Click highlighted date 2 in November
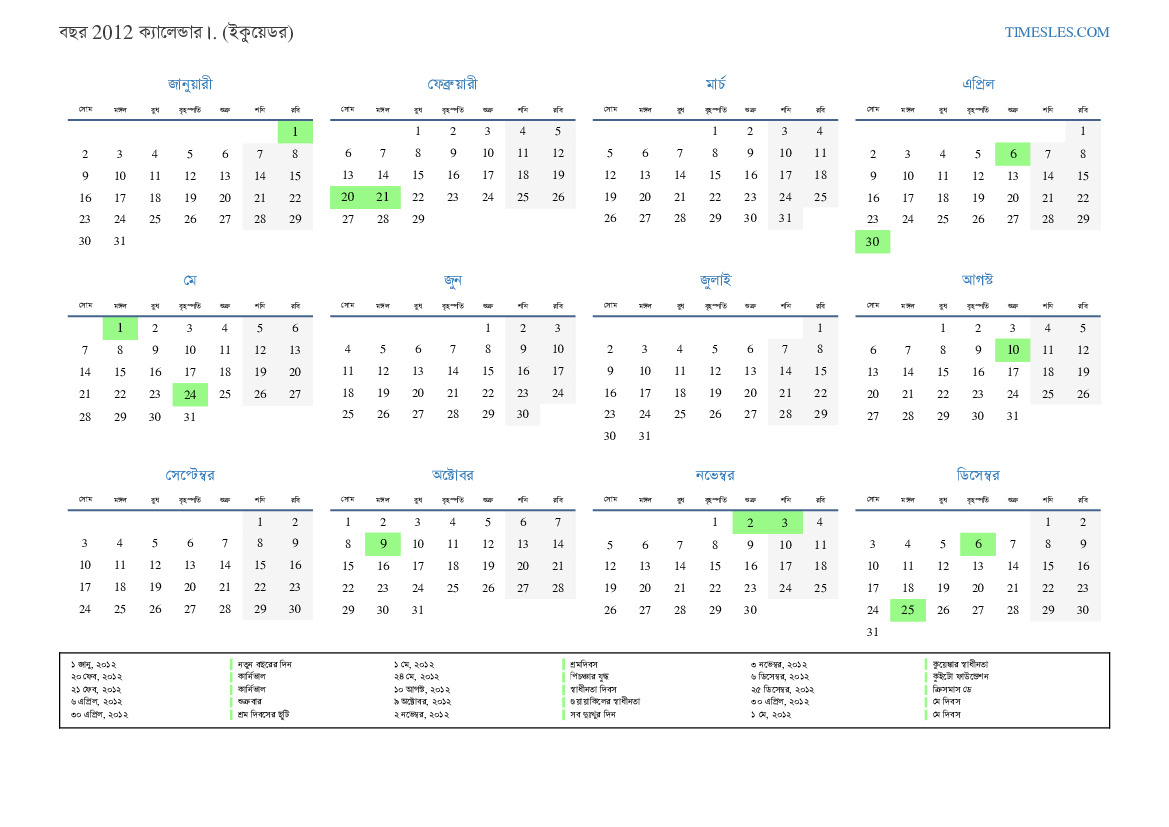 pyautogui.click(x=750, y=522)
